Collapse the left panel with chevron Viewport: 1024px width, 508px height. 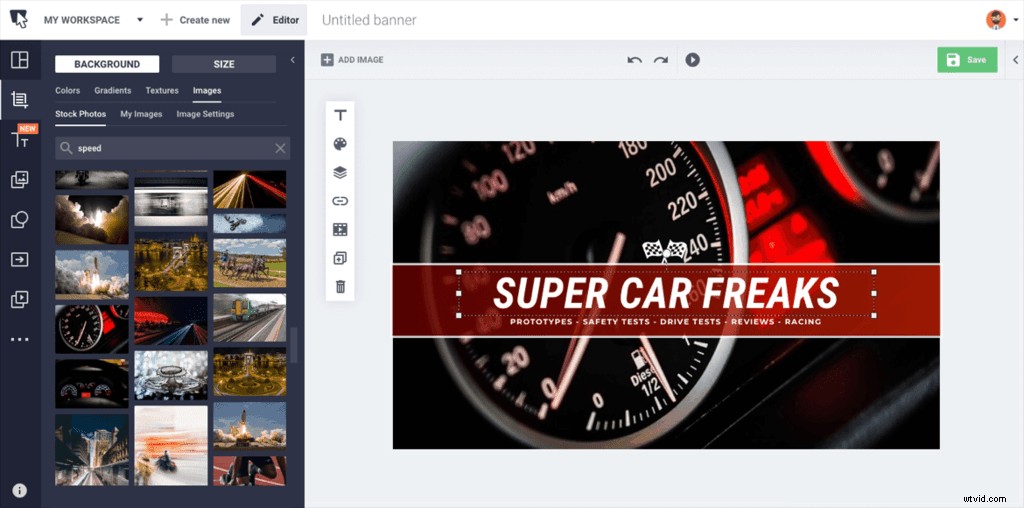pyautogui.click(x=293, y=60)
